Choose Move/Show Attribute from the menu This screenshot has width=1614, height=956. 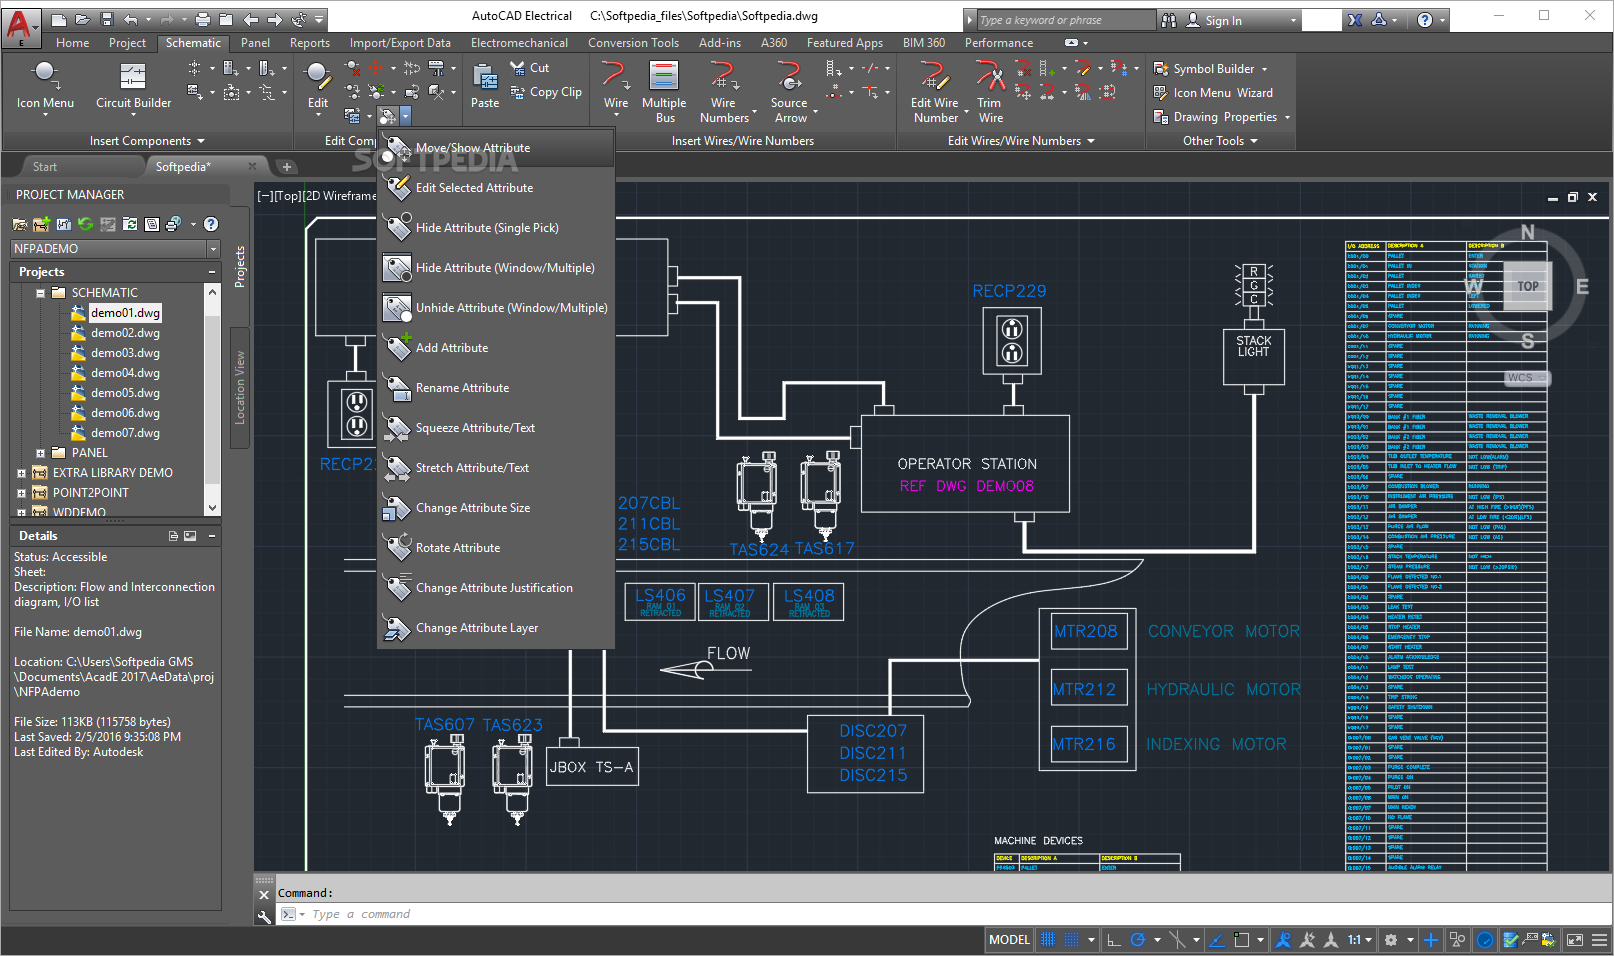coord(496,148)
